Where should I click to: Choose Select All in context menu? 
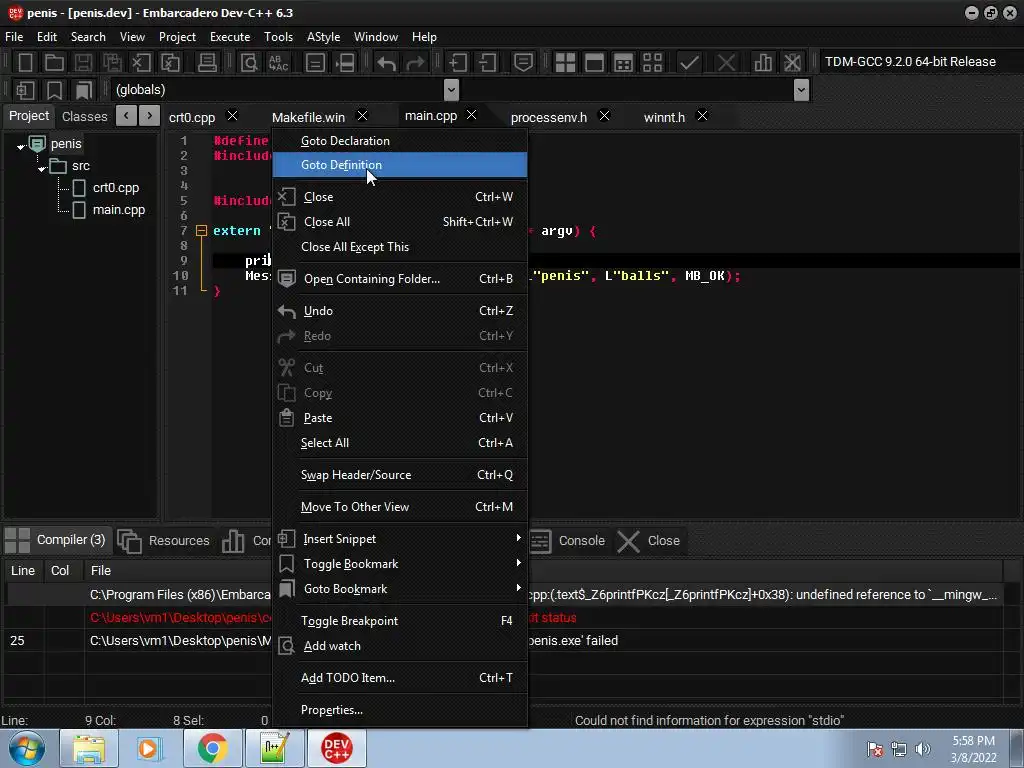tap(400, 443)
